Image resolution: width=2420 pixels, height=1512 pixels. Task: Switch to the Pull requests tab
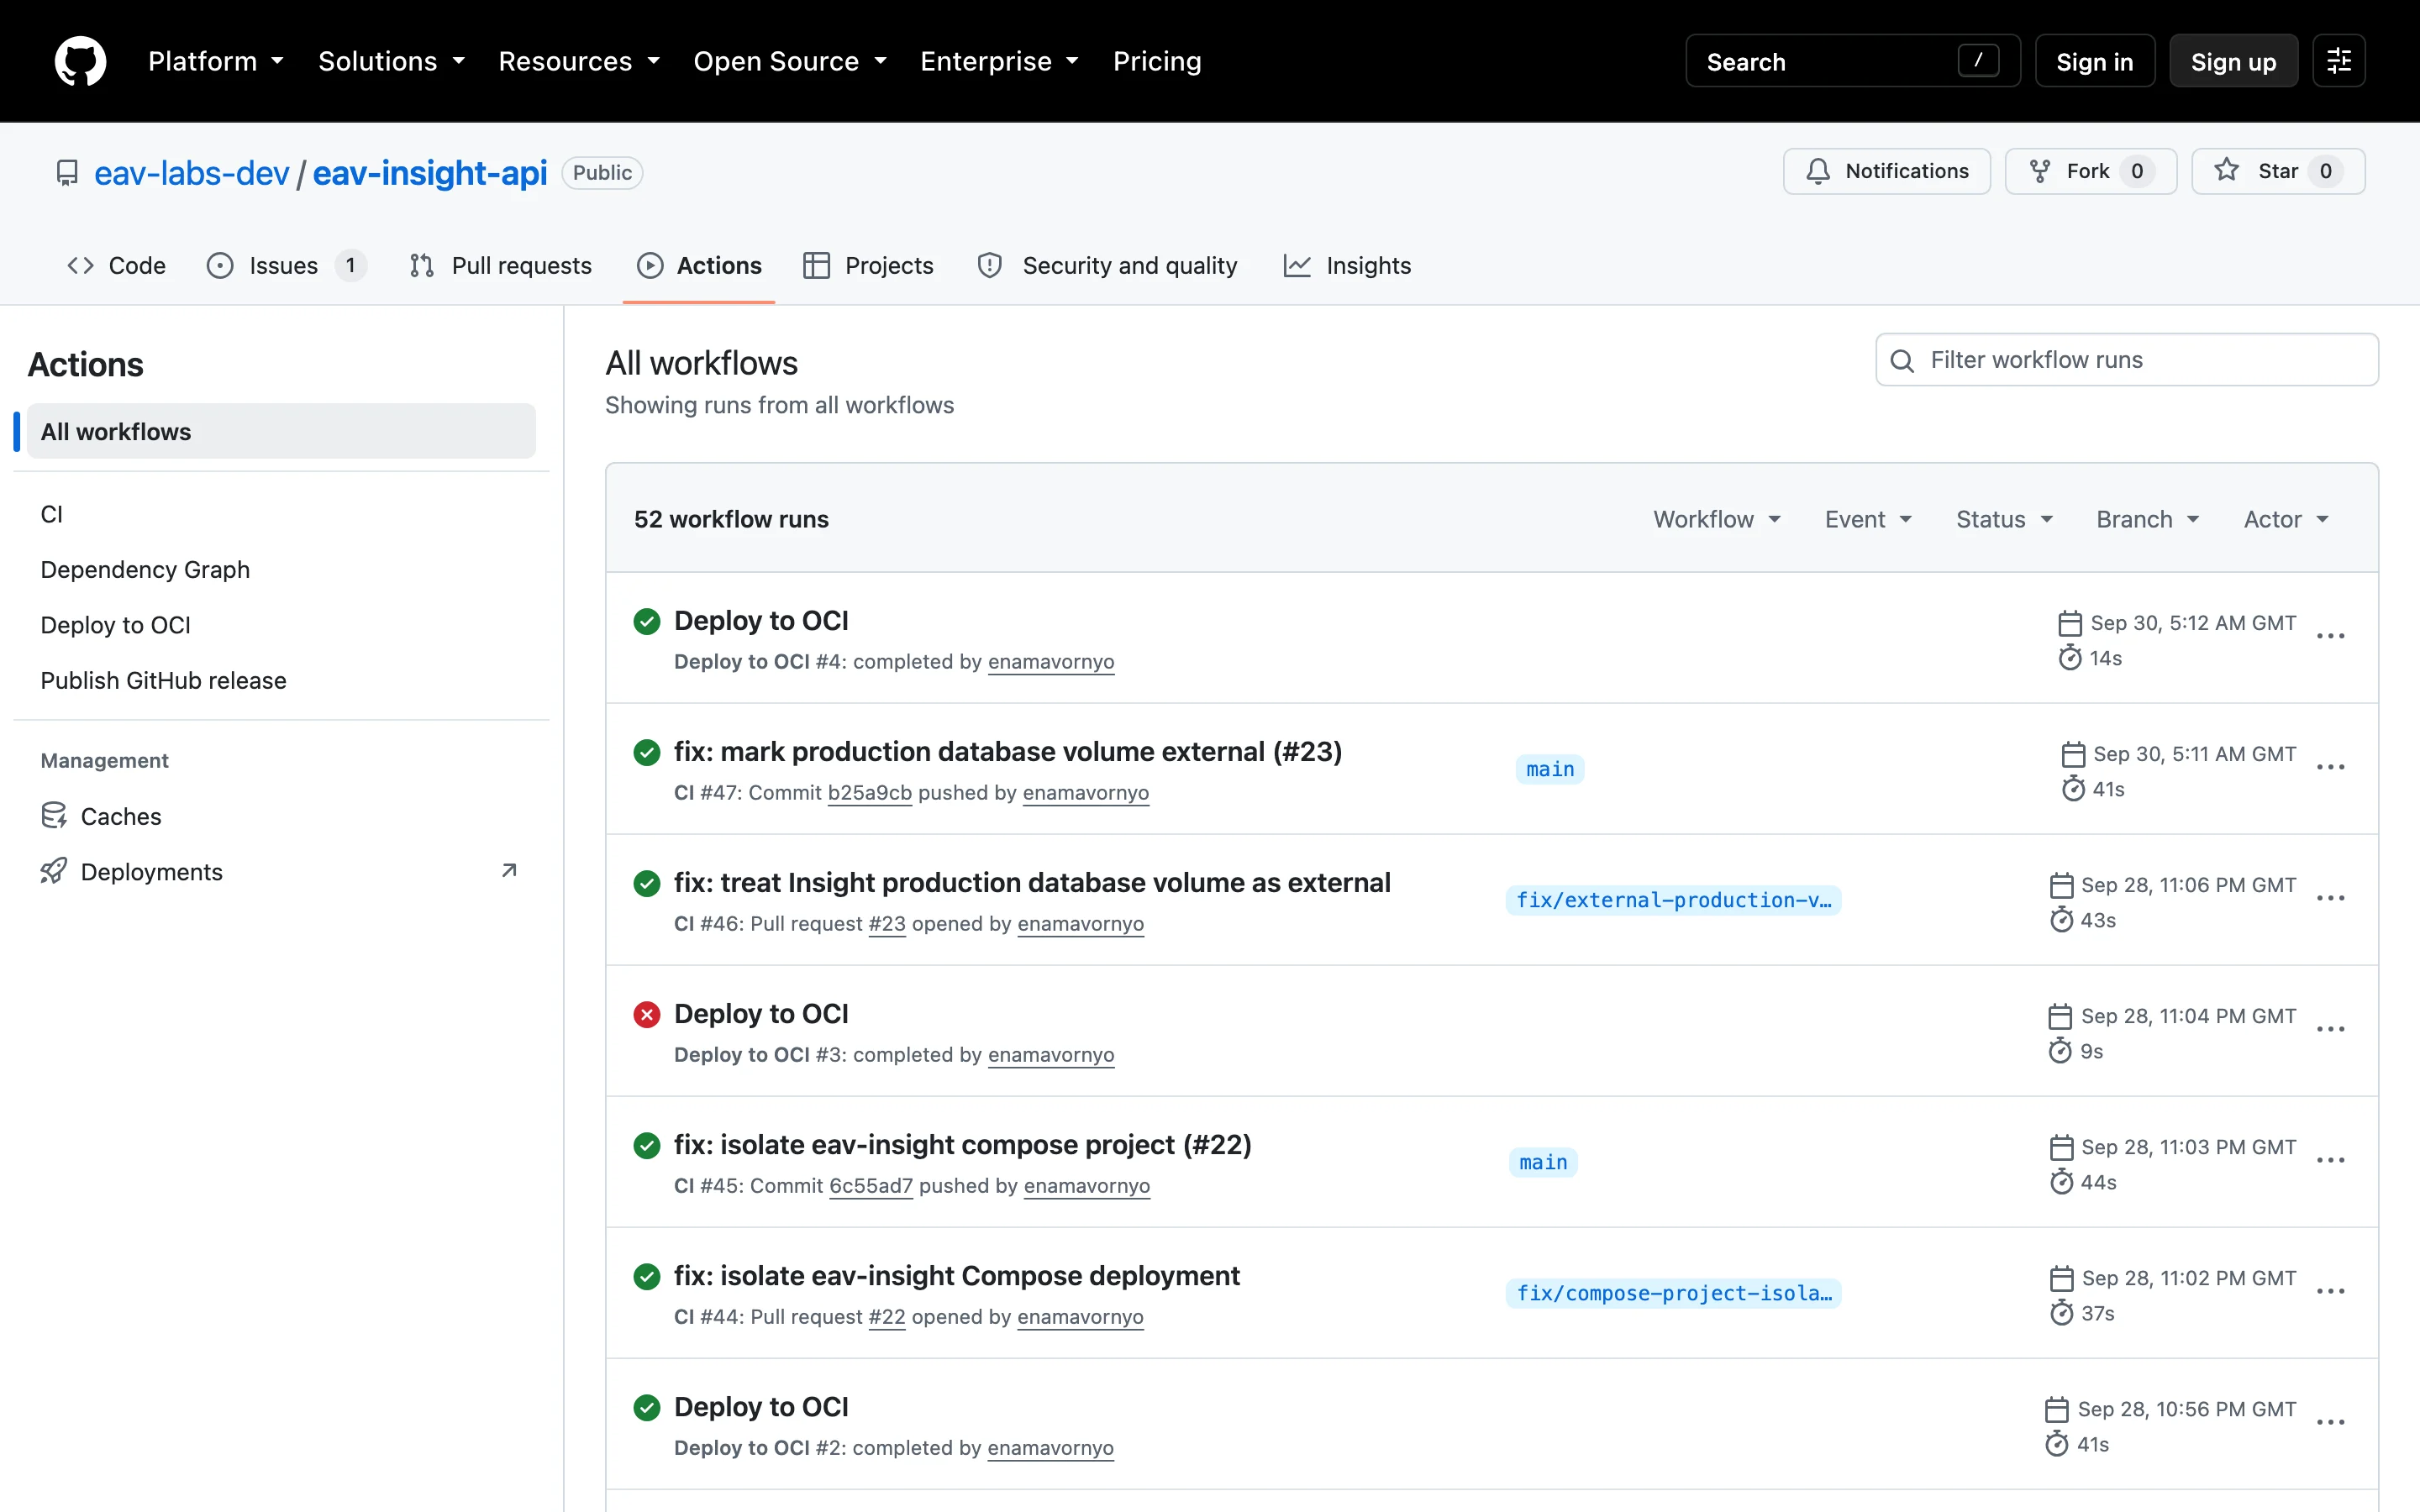point(501,265)
